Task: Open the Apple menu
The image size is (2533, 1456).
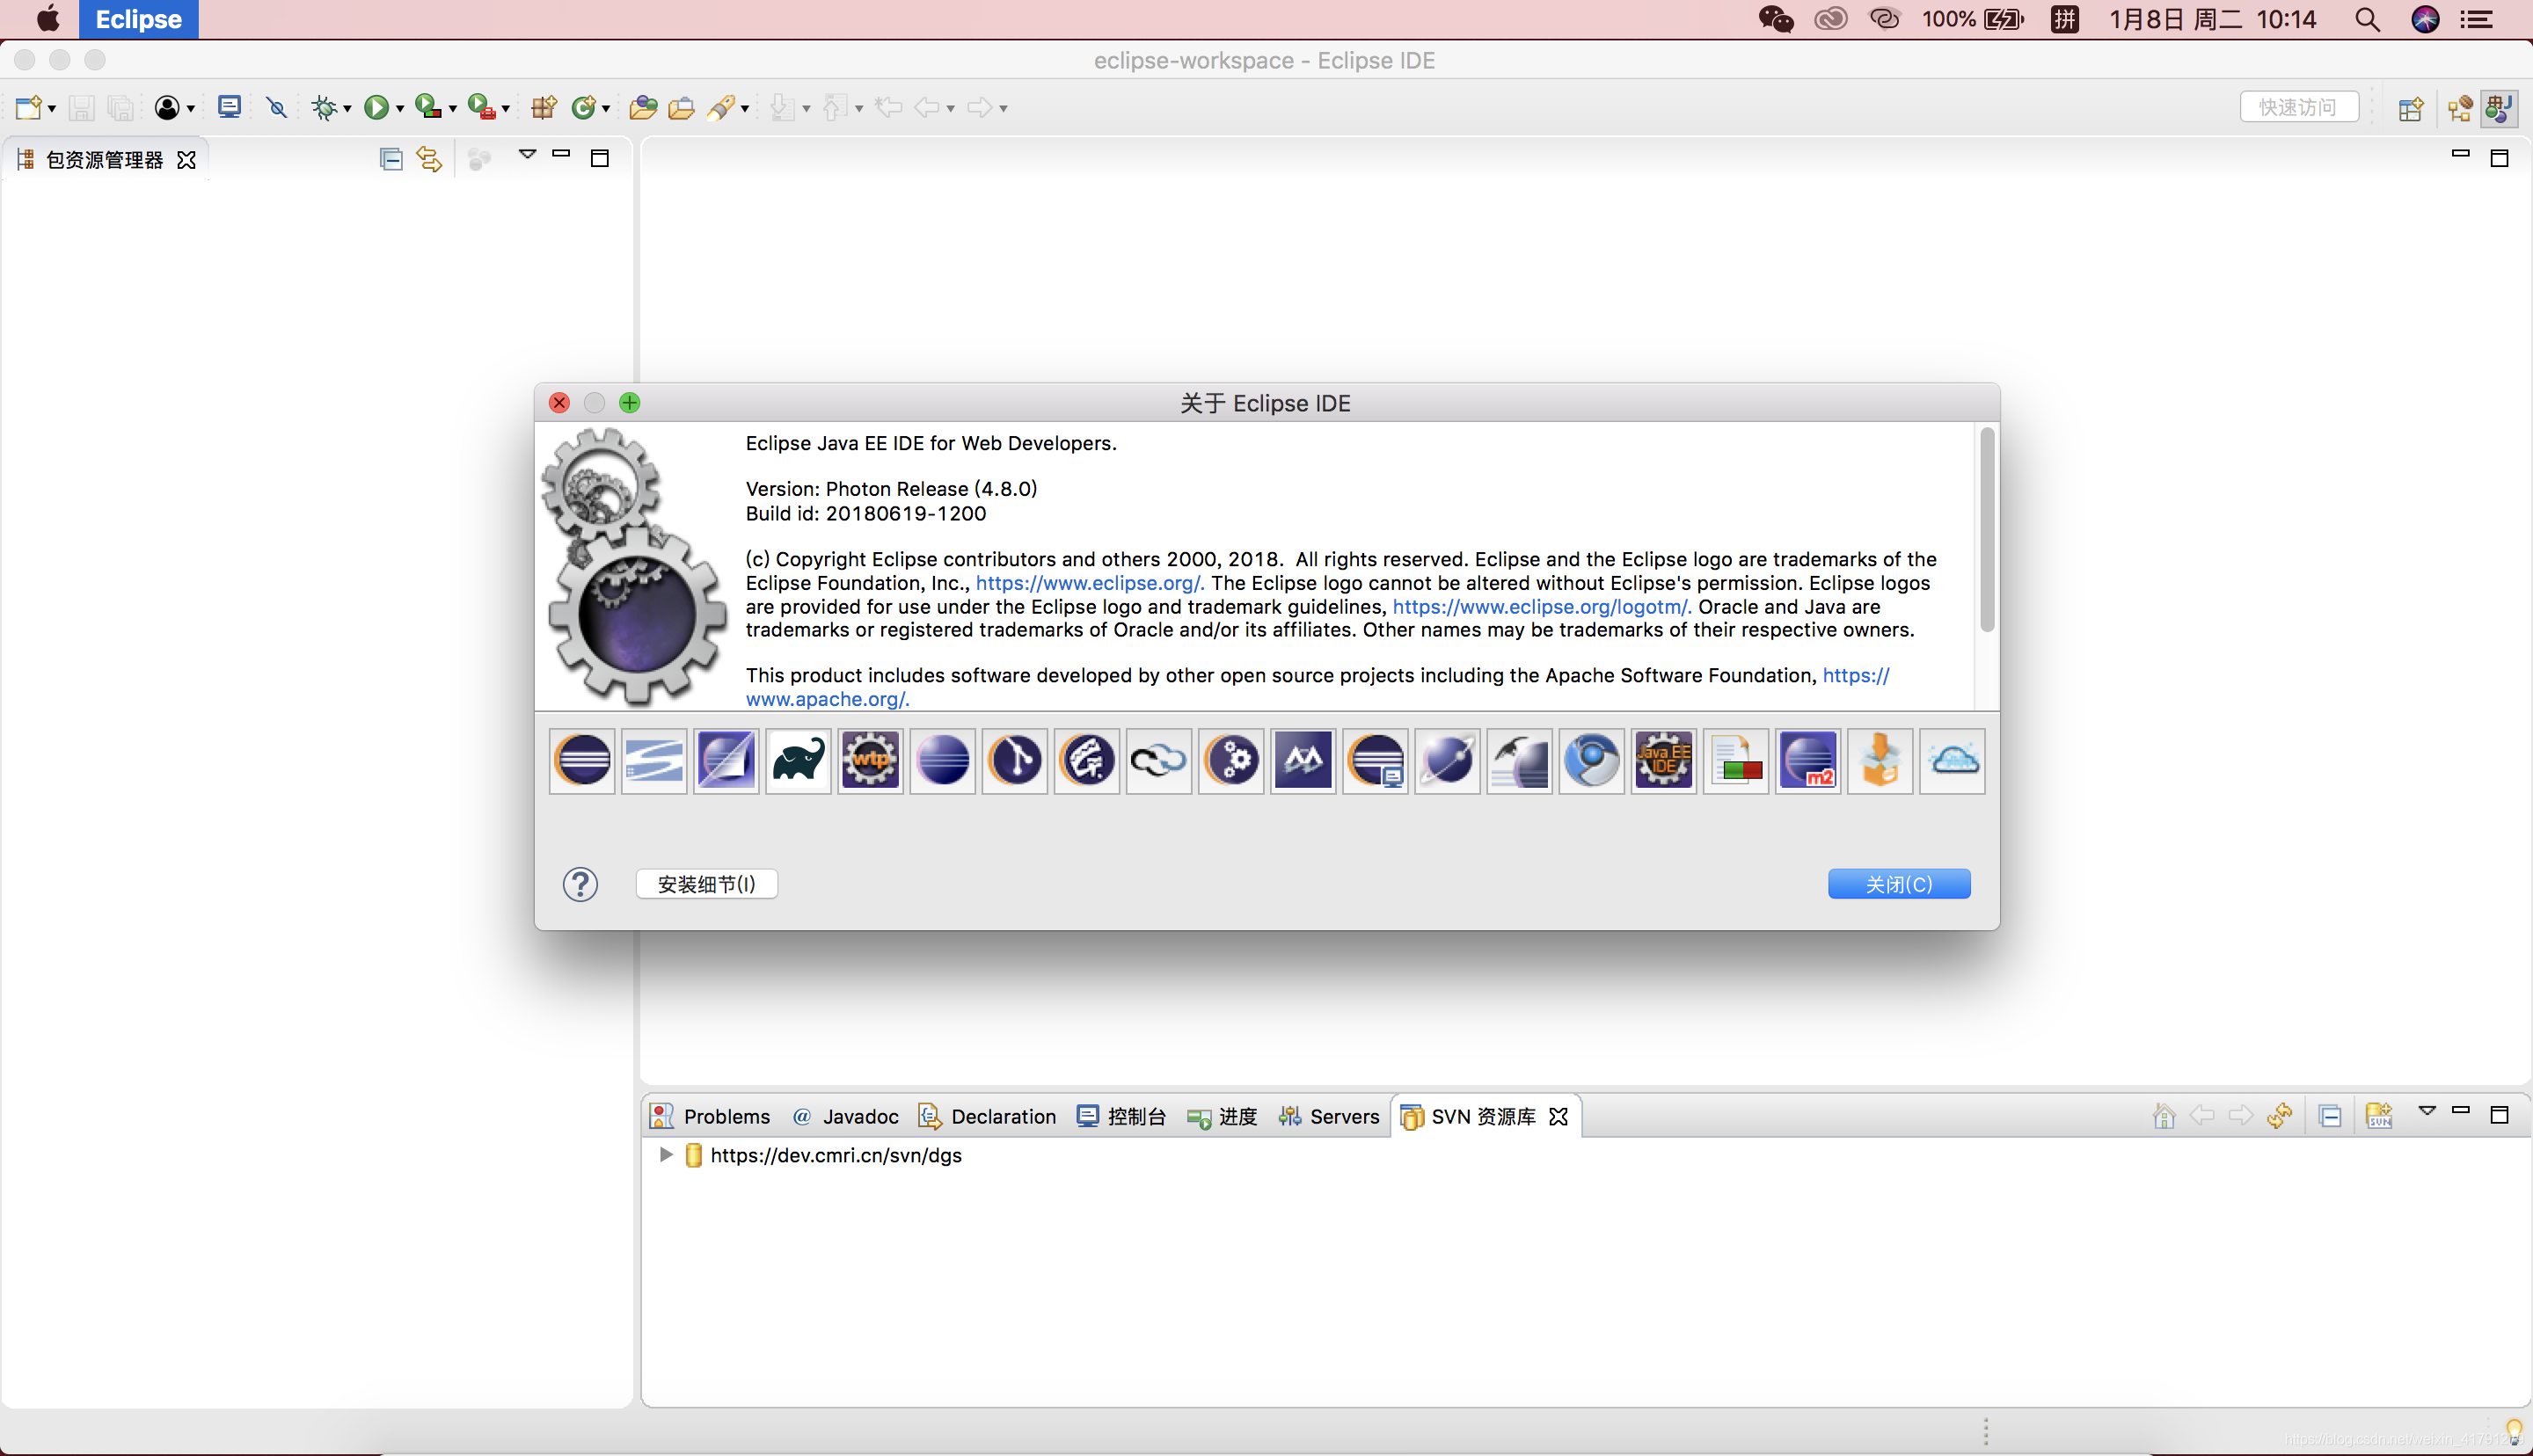Action: [47, 18]
